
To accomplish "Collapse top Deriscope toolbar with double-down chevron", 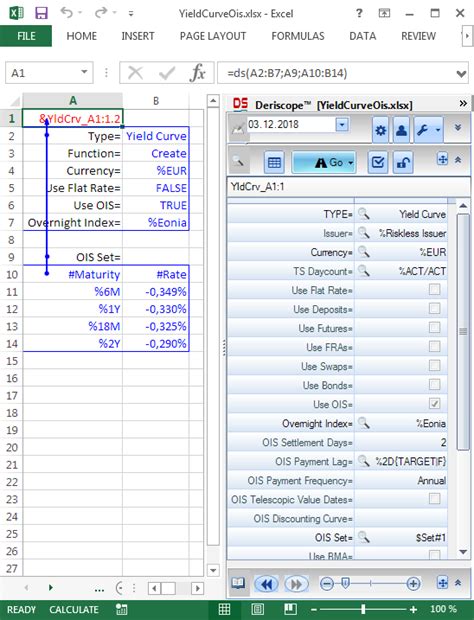I will click(x=458, y=127).
